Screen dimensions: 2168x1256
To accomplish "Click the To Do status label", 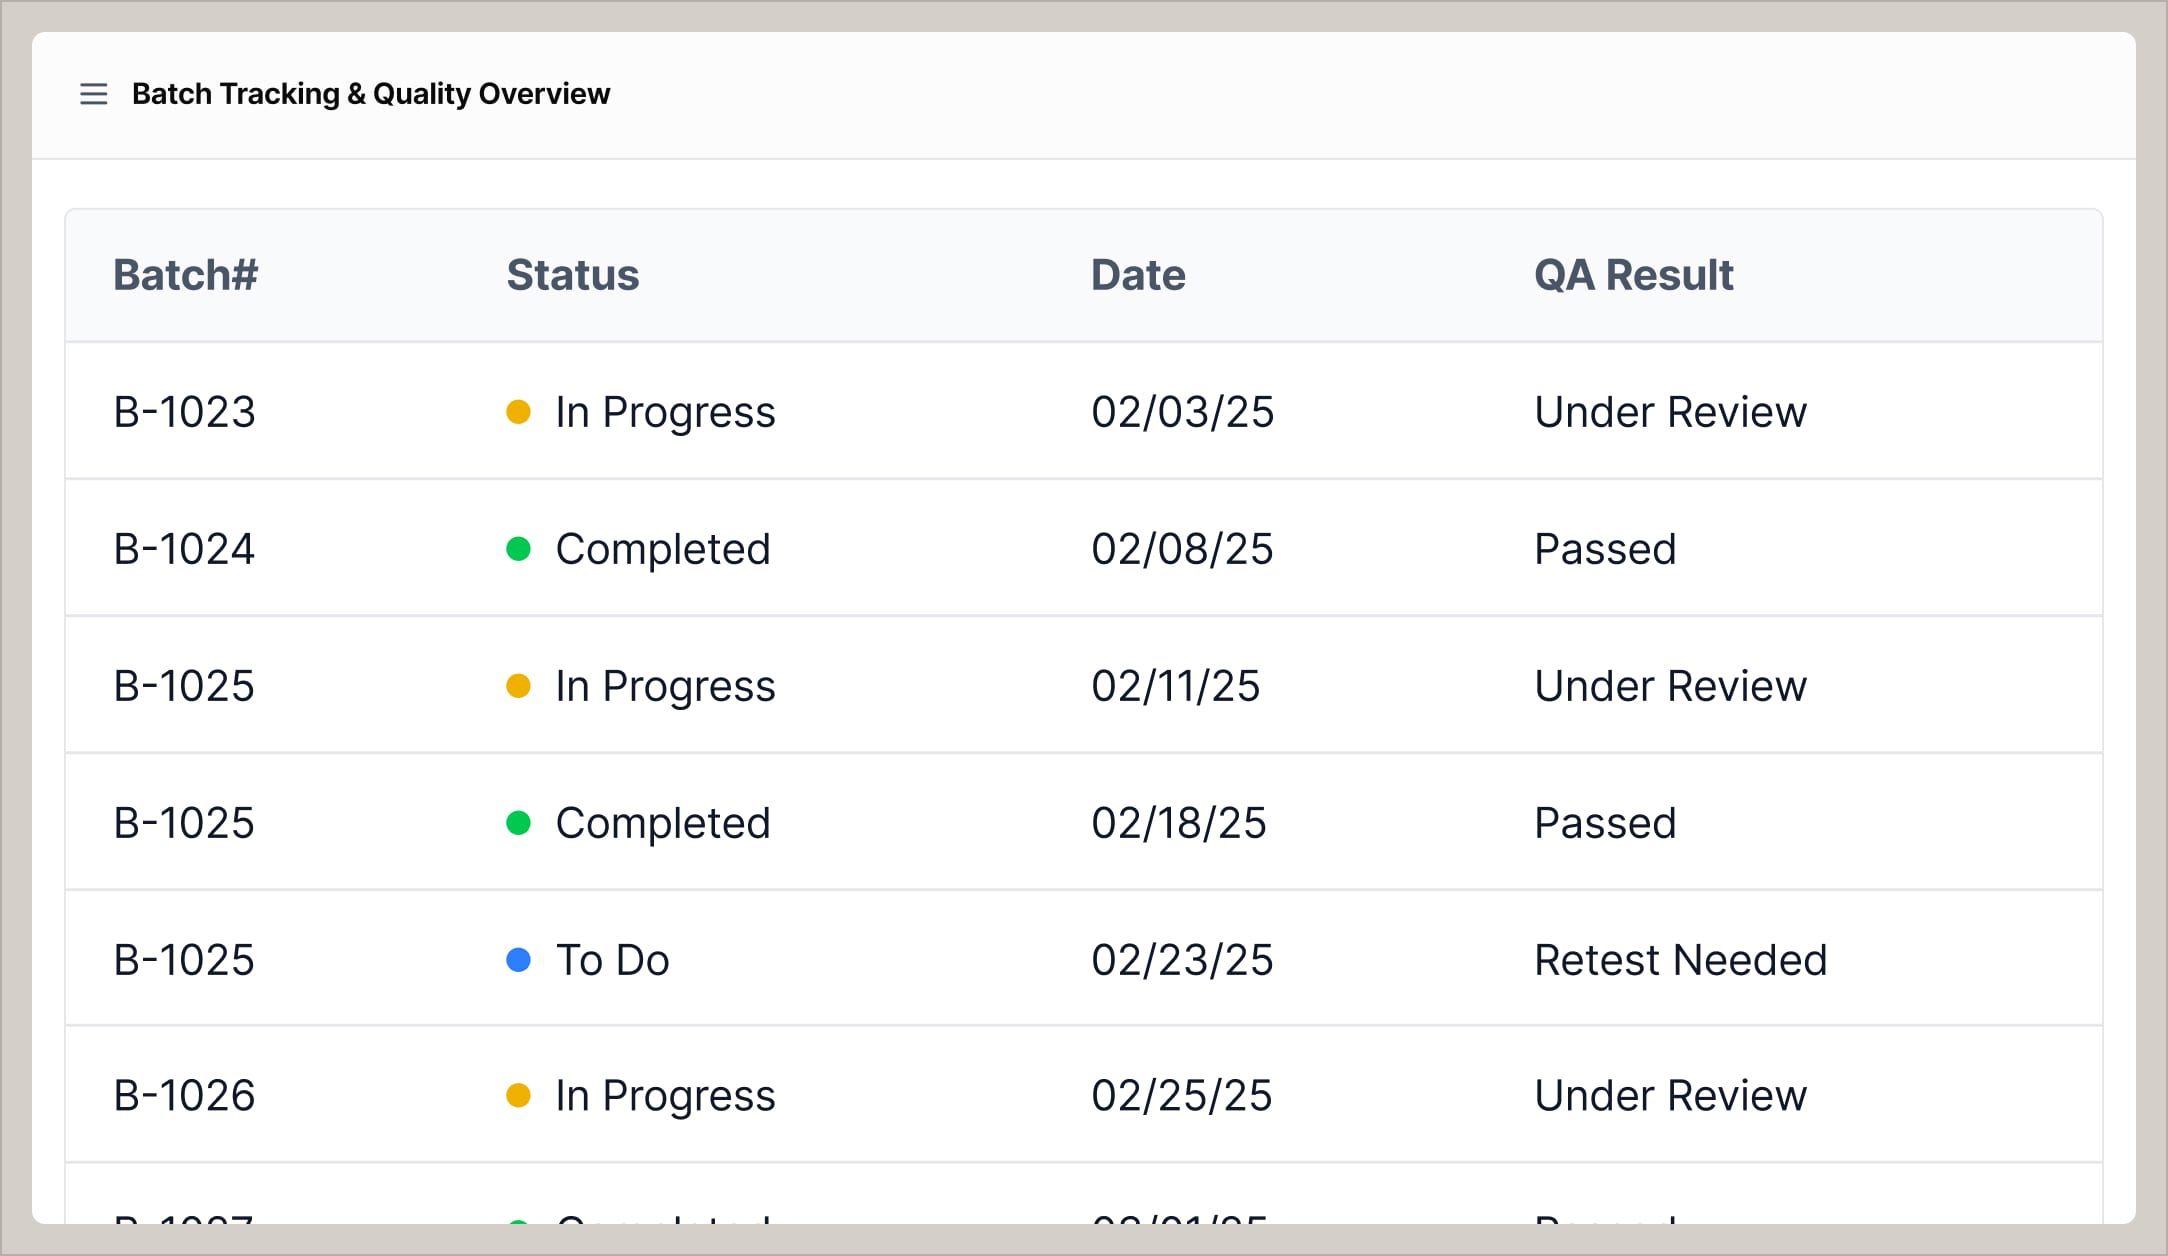I will coord(612,960).
